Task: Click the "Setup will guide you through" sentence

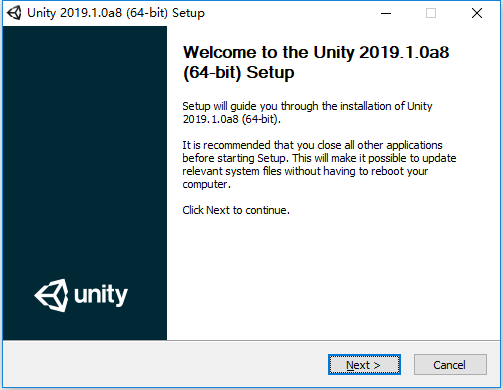Action: coord(307,106)
